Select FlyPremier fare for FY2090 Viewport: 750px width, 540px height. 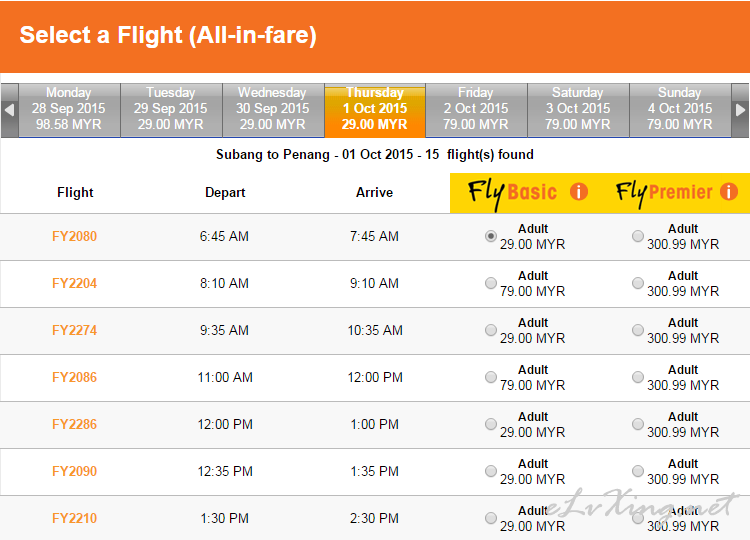click(x=638, y=471)
